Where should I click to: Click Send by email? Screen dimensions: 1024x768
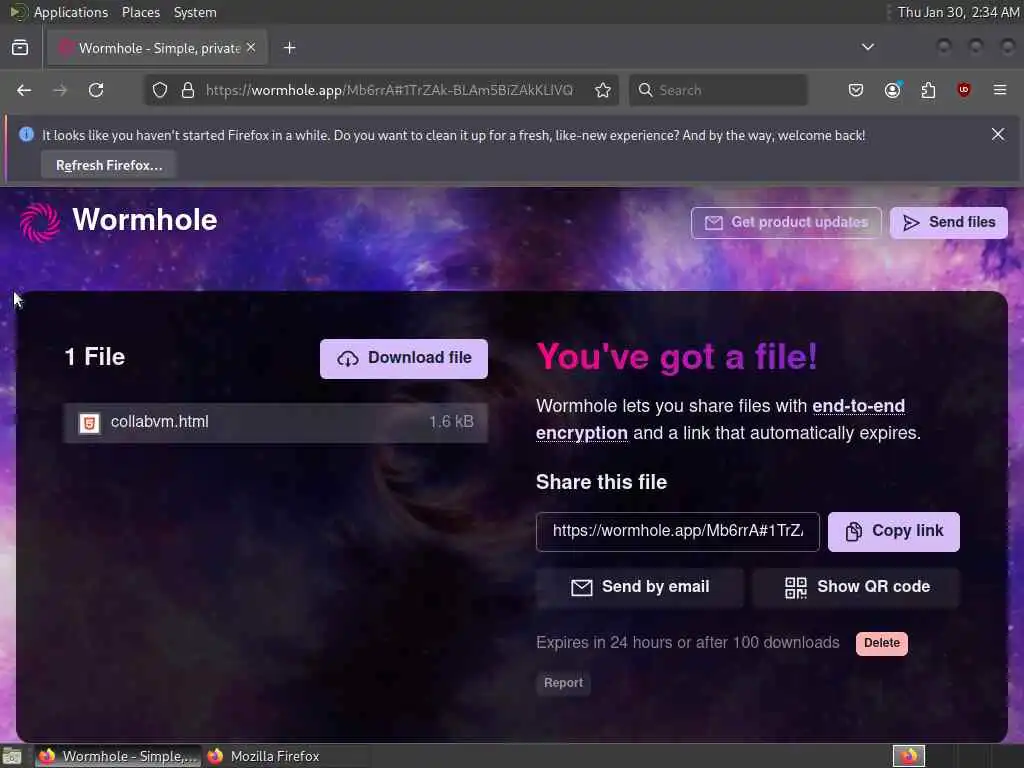640,587
